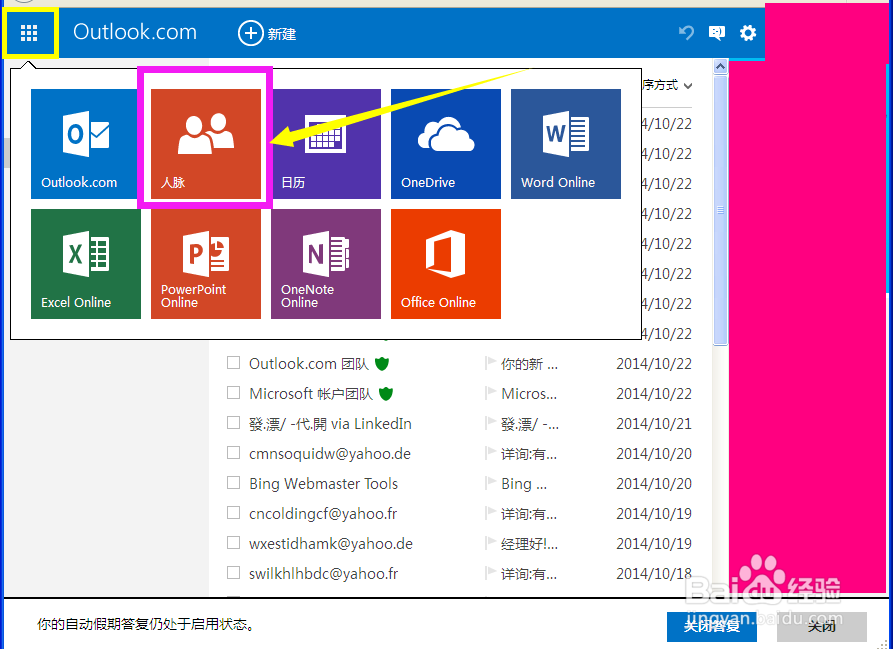Open message from Bing Webmaster Tools

323,484
